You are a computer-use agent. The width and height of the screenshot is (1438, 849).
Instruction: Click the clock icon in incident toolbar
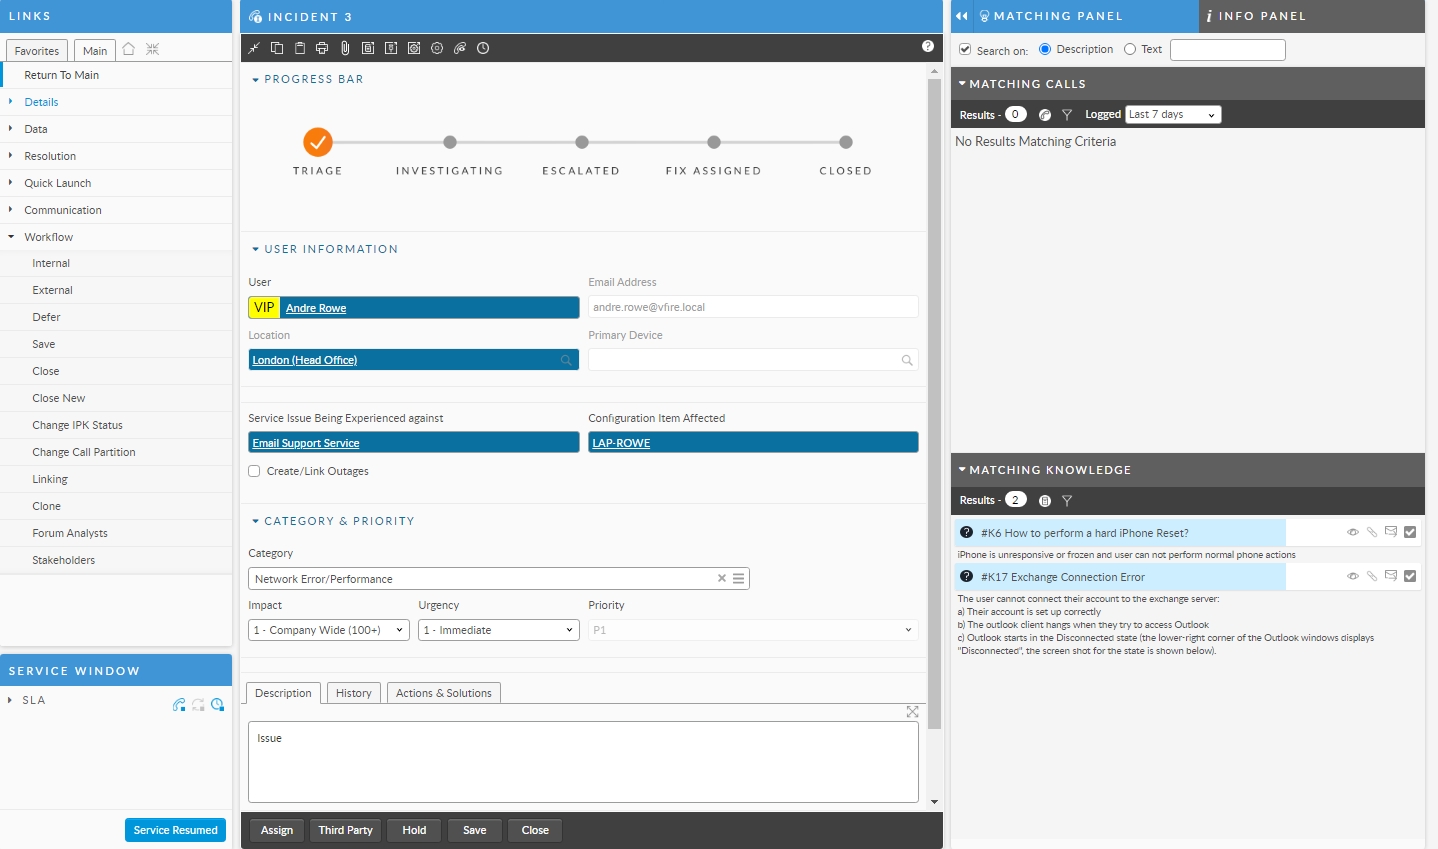[x=483, y=48]
